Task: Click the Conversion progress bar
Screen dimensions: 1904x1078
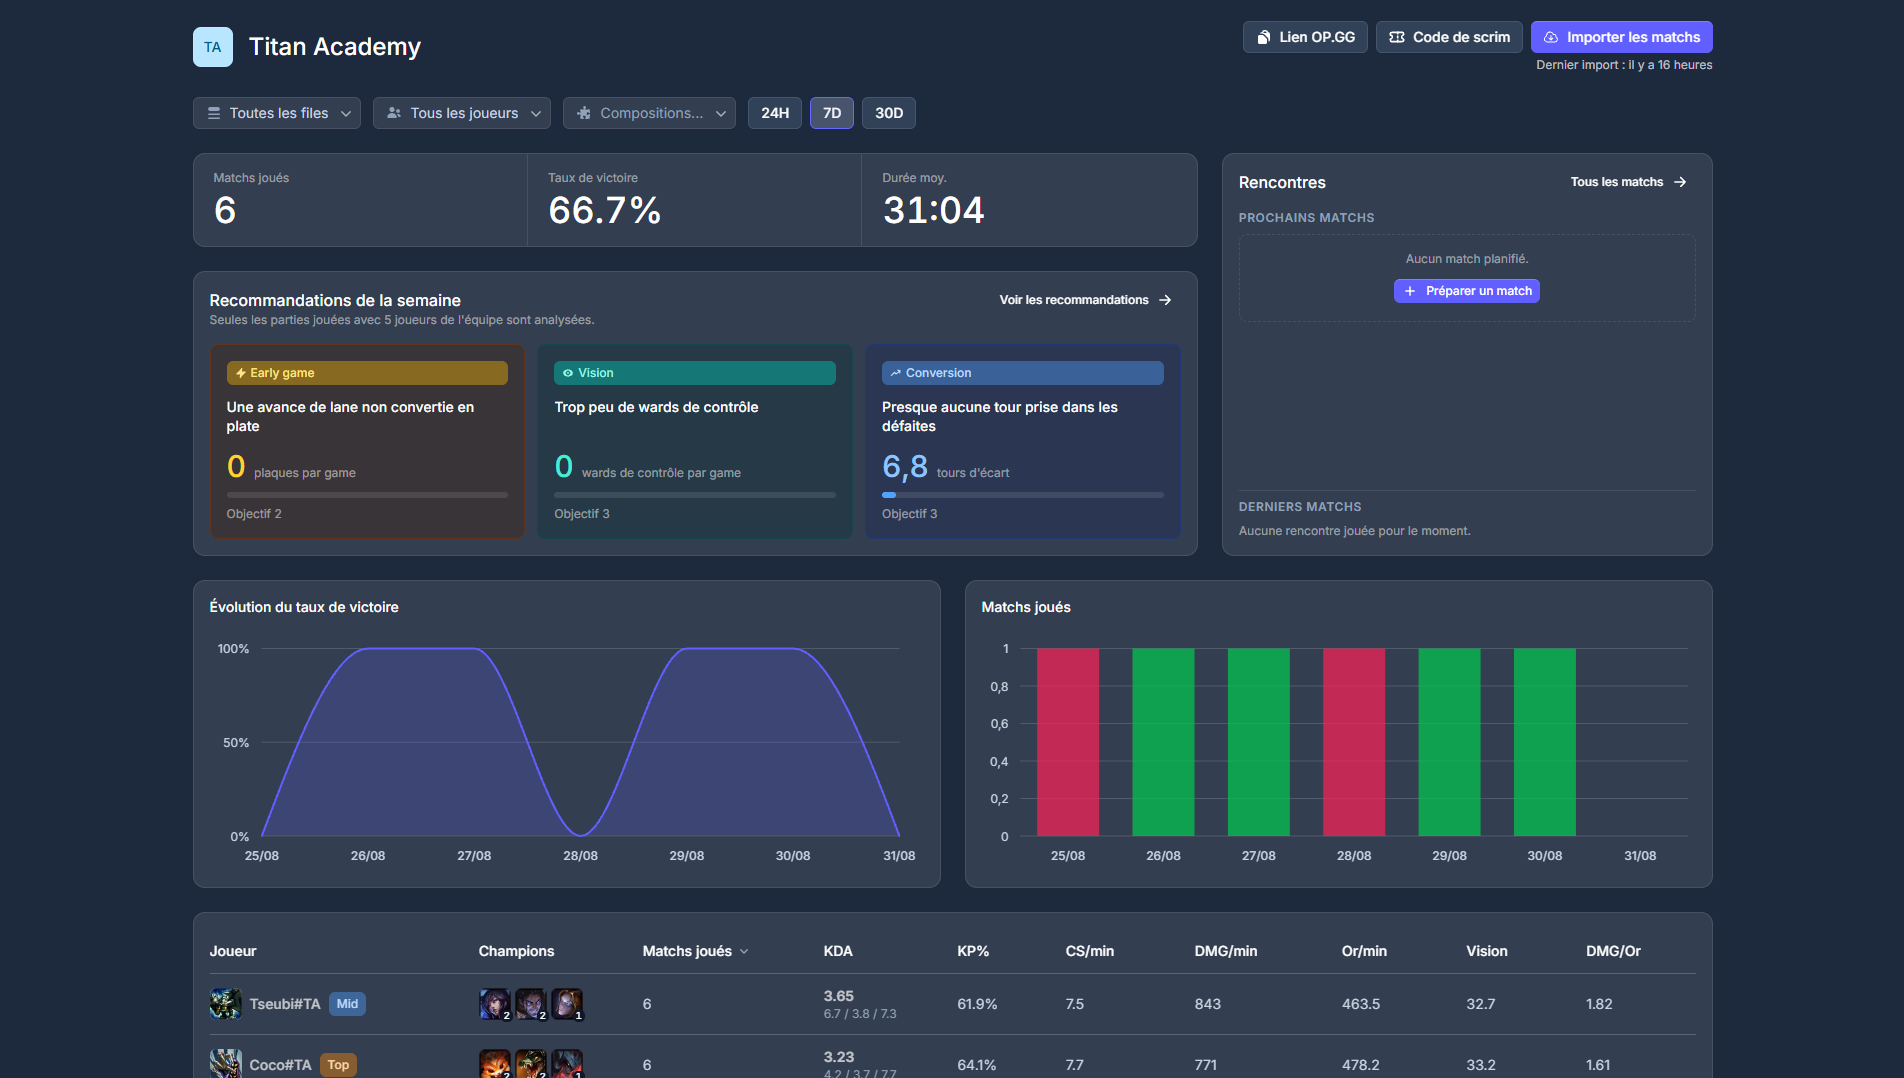Action: coord(1022,495)
